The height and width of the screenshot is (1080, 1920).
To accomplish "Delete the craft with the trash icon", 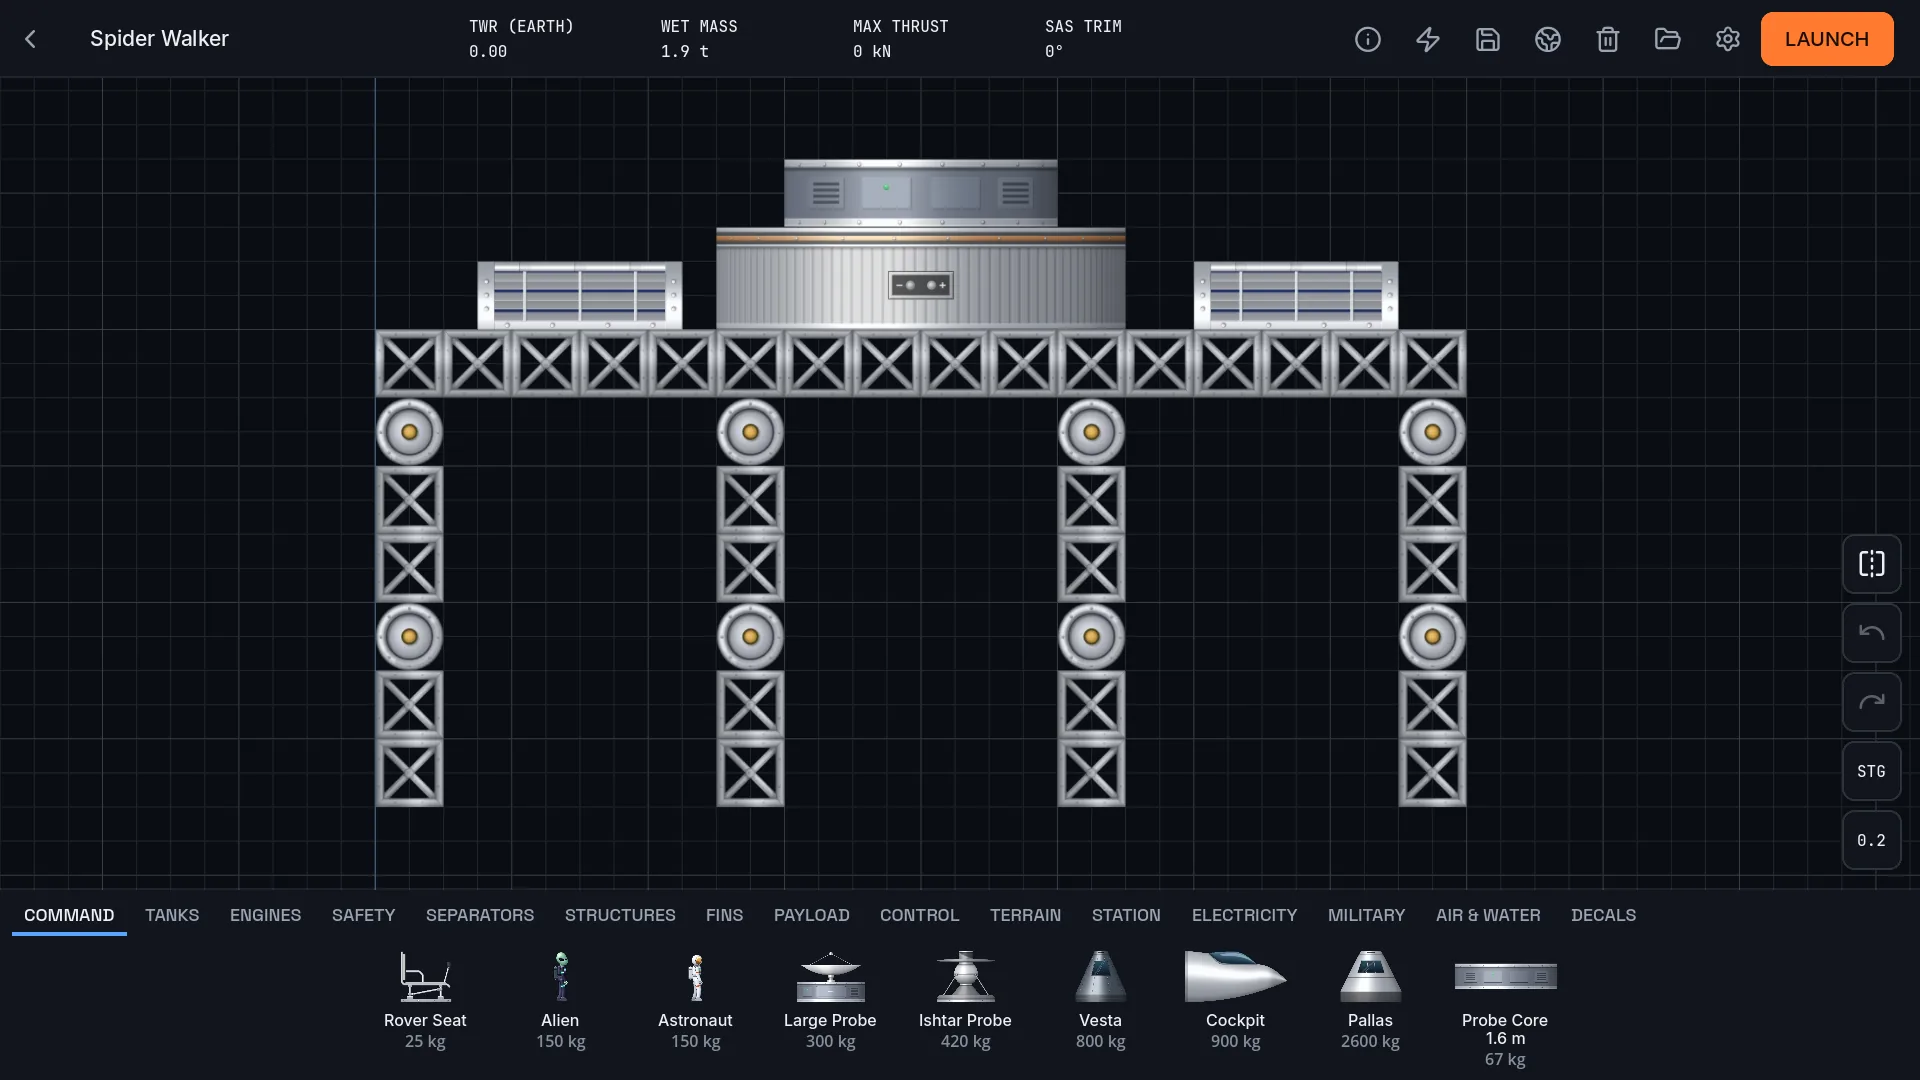I will click(x=1608, y=39).
